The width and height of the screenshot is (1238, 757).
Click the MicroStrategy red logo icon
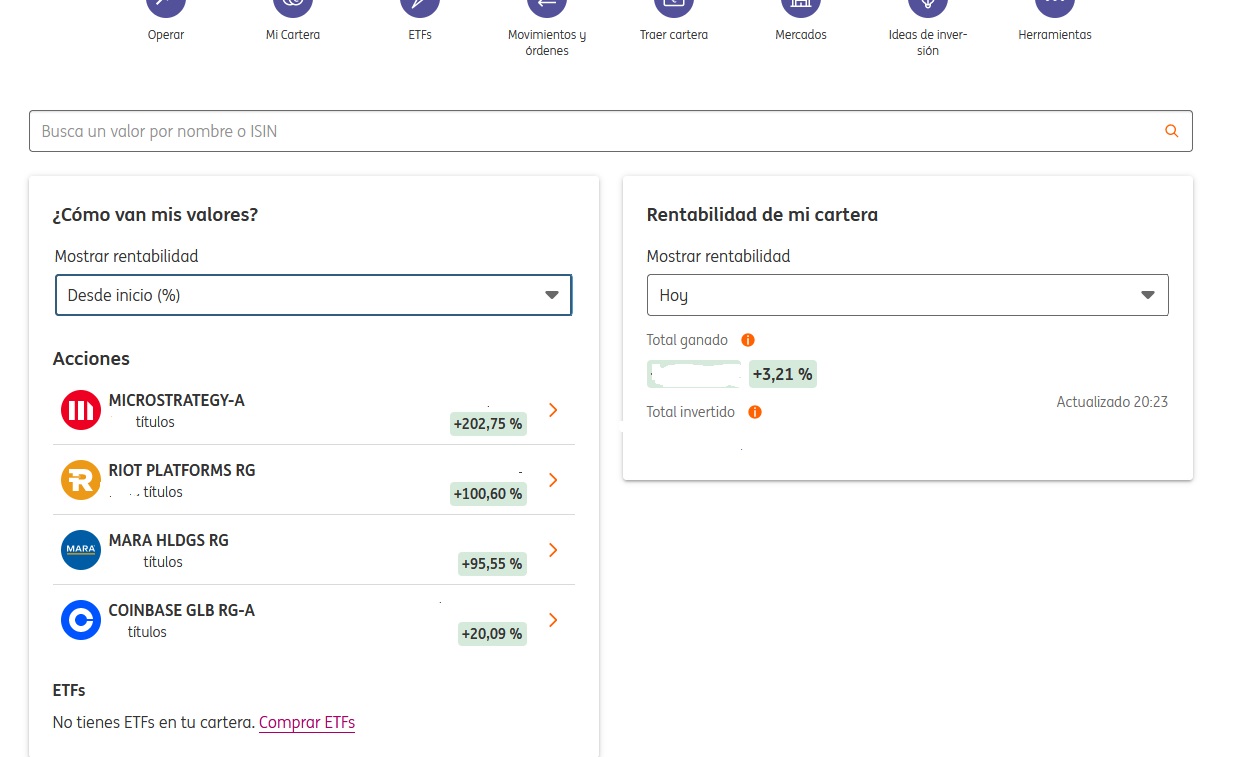click(81, 410)
